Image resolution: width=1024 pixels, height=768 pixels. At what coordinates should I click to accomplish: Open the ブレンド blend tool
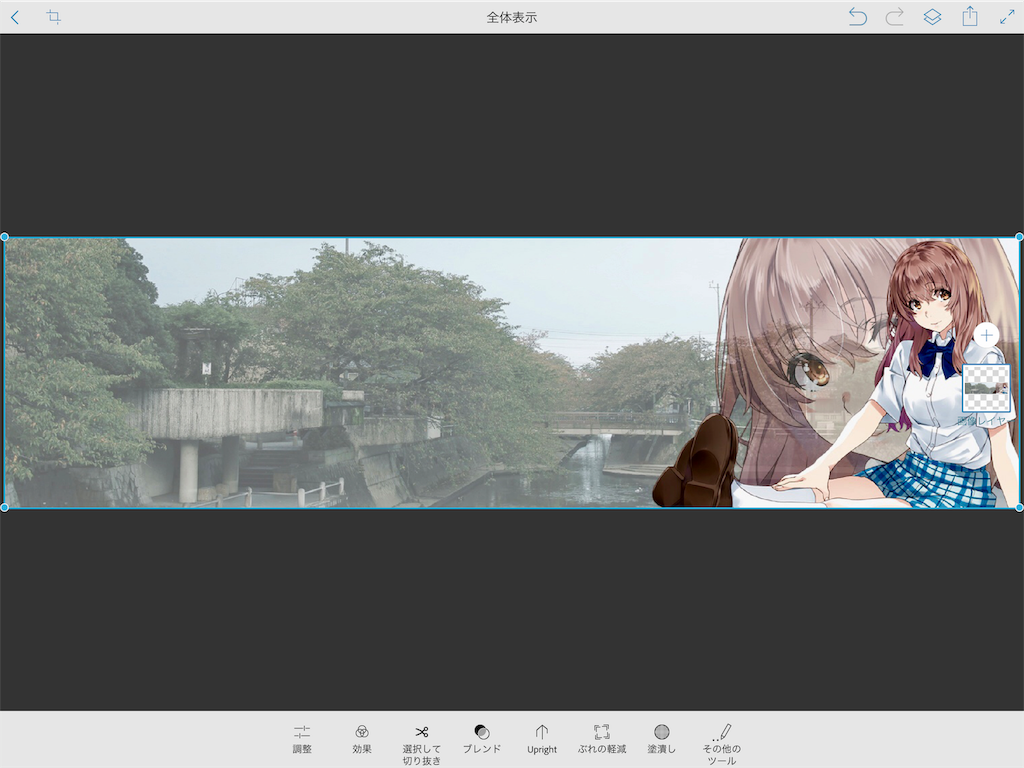[x=482, y=739]
